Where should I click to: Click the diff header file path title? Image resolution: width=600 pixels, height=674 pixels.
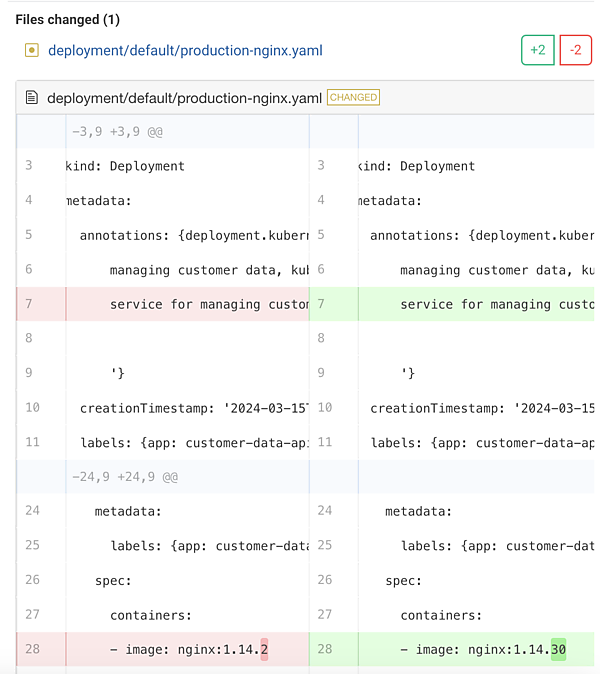click(184, 98)
